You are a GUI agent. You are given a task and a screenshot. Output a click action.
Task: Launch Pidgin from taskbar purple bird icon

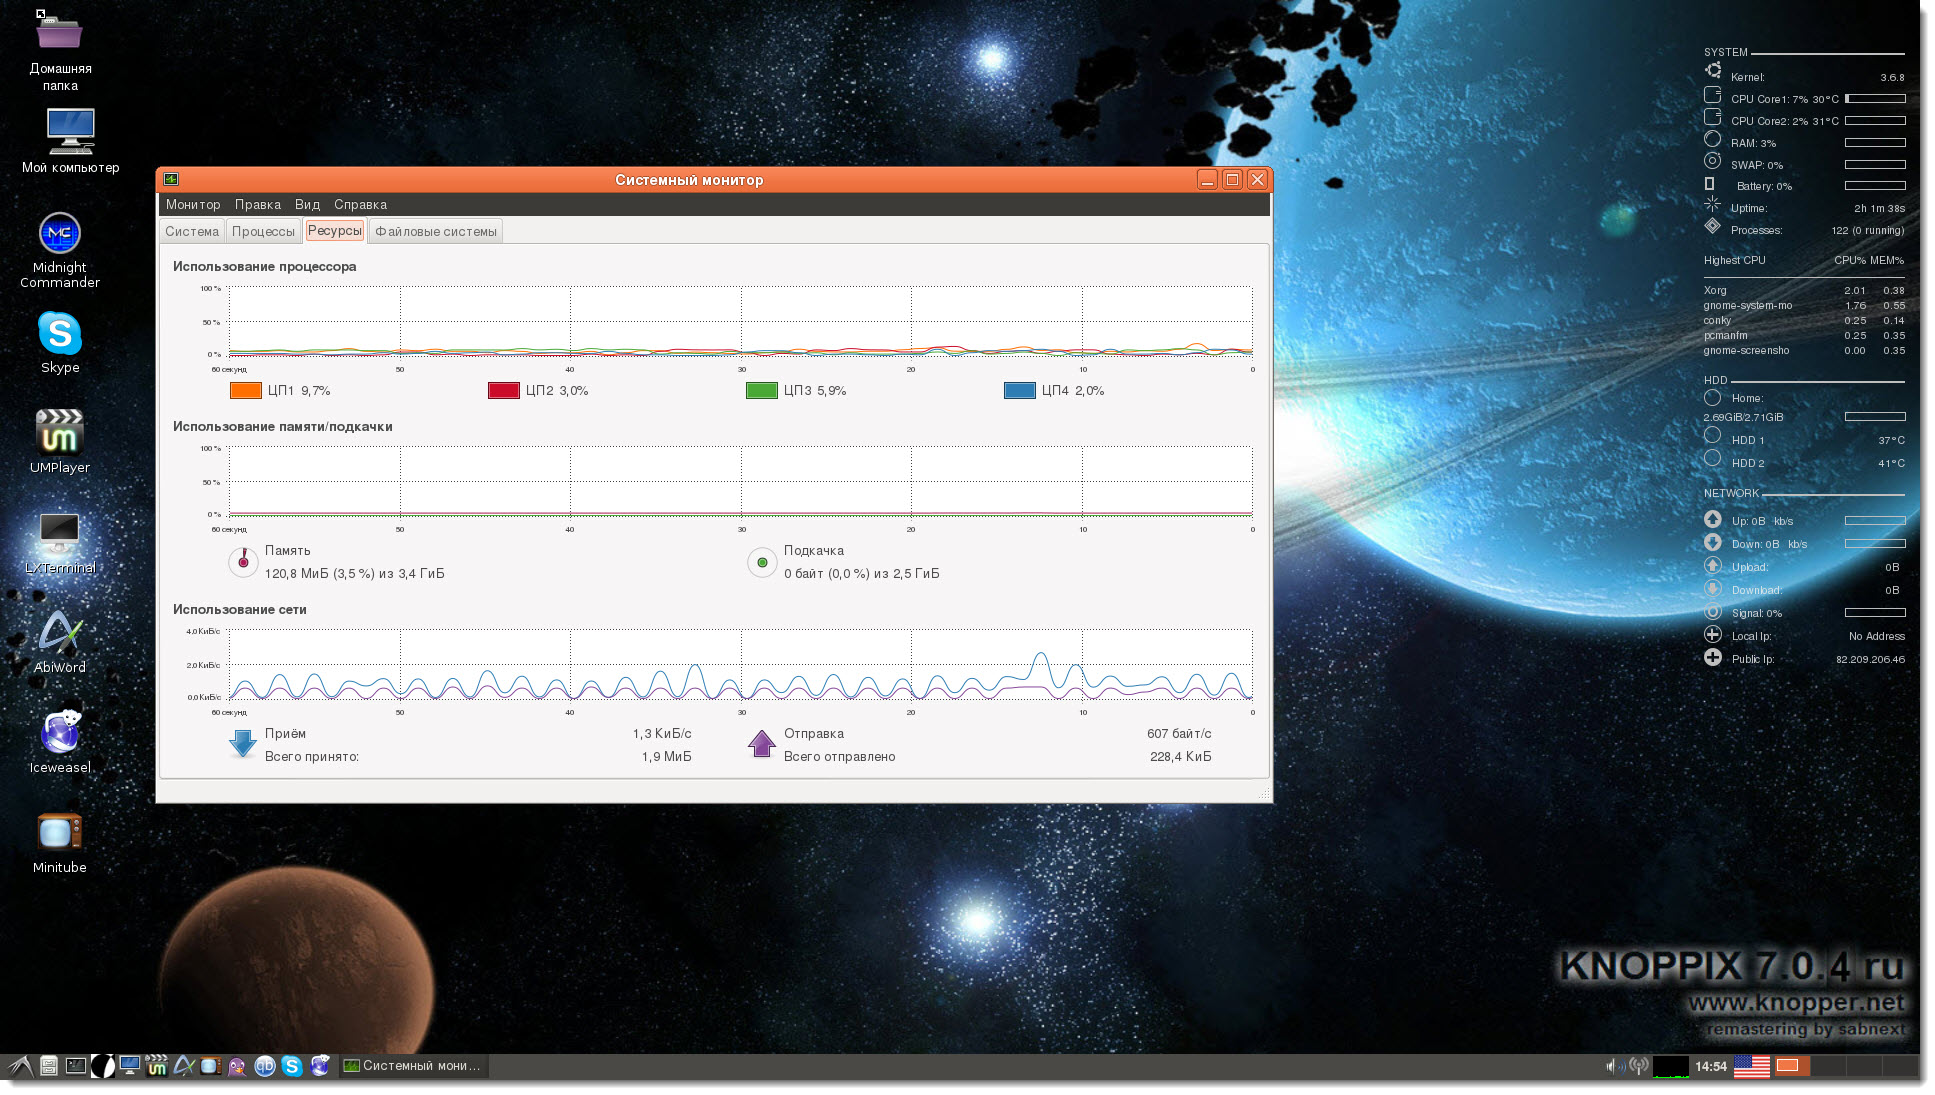coord(237,1066)
